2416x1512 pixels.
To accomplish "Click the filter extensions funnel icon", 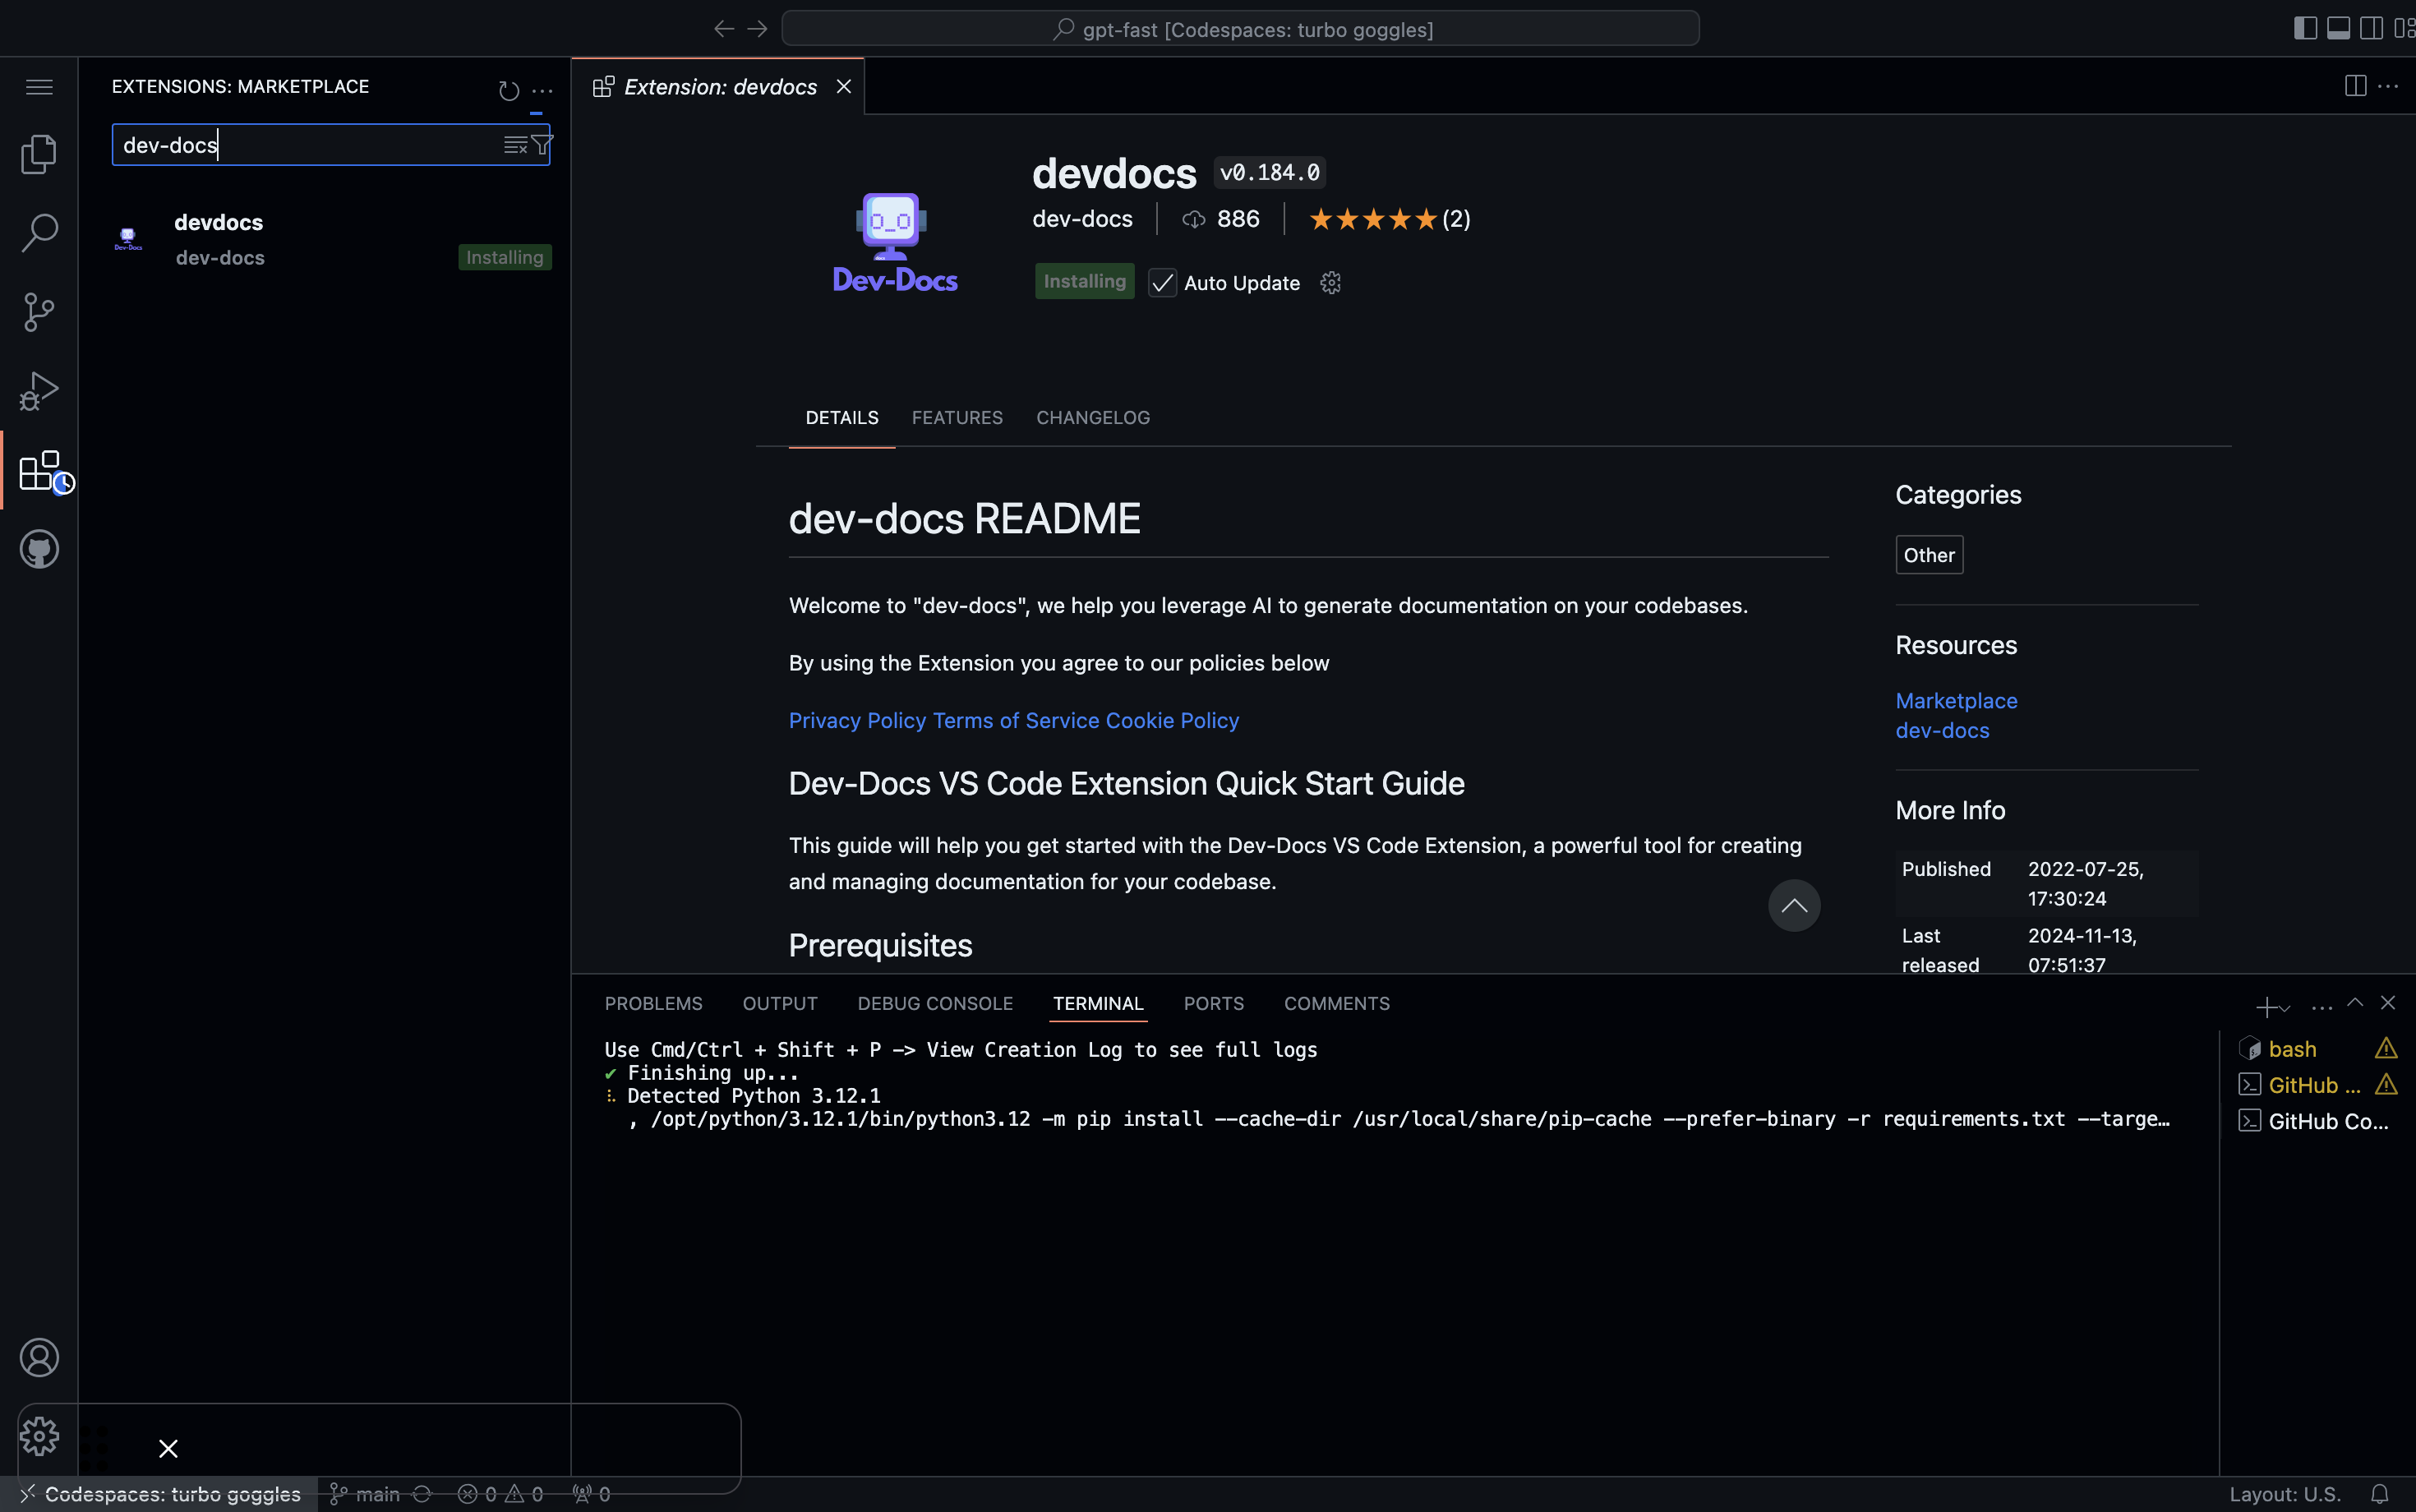I will coord(542,145).
